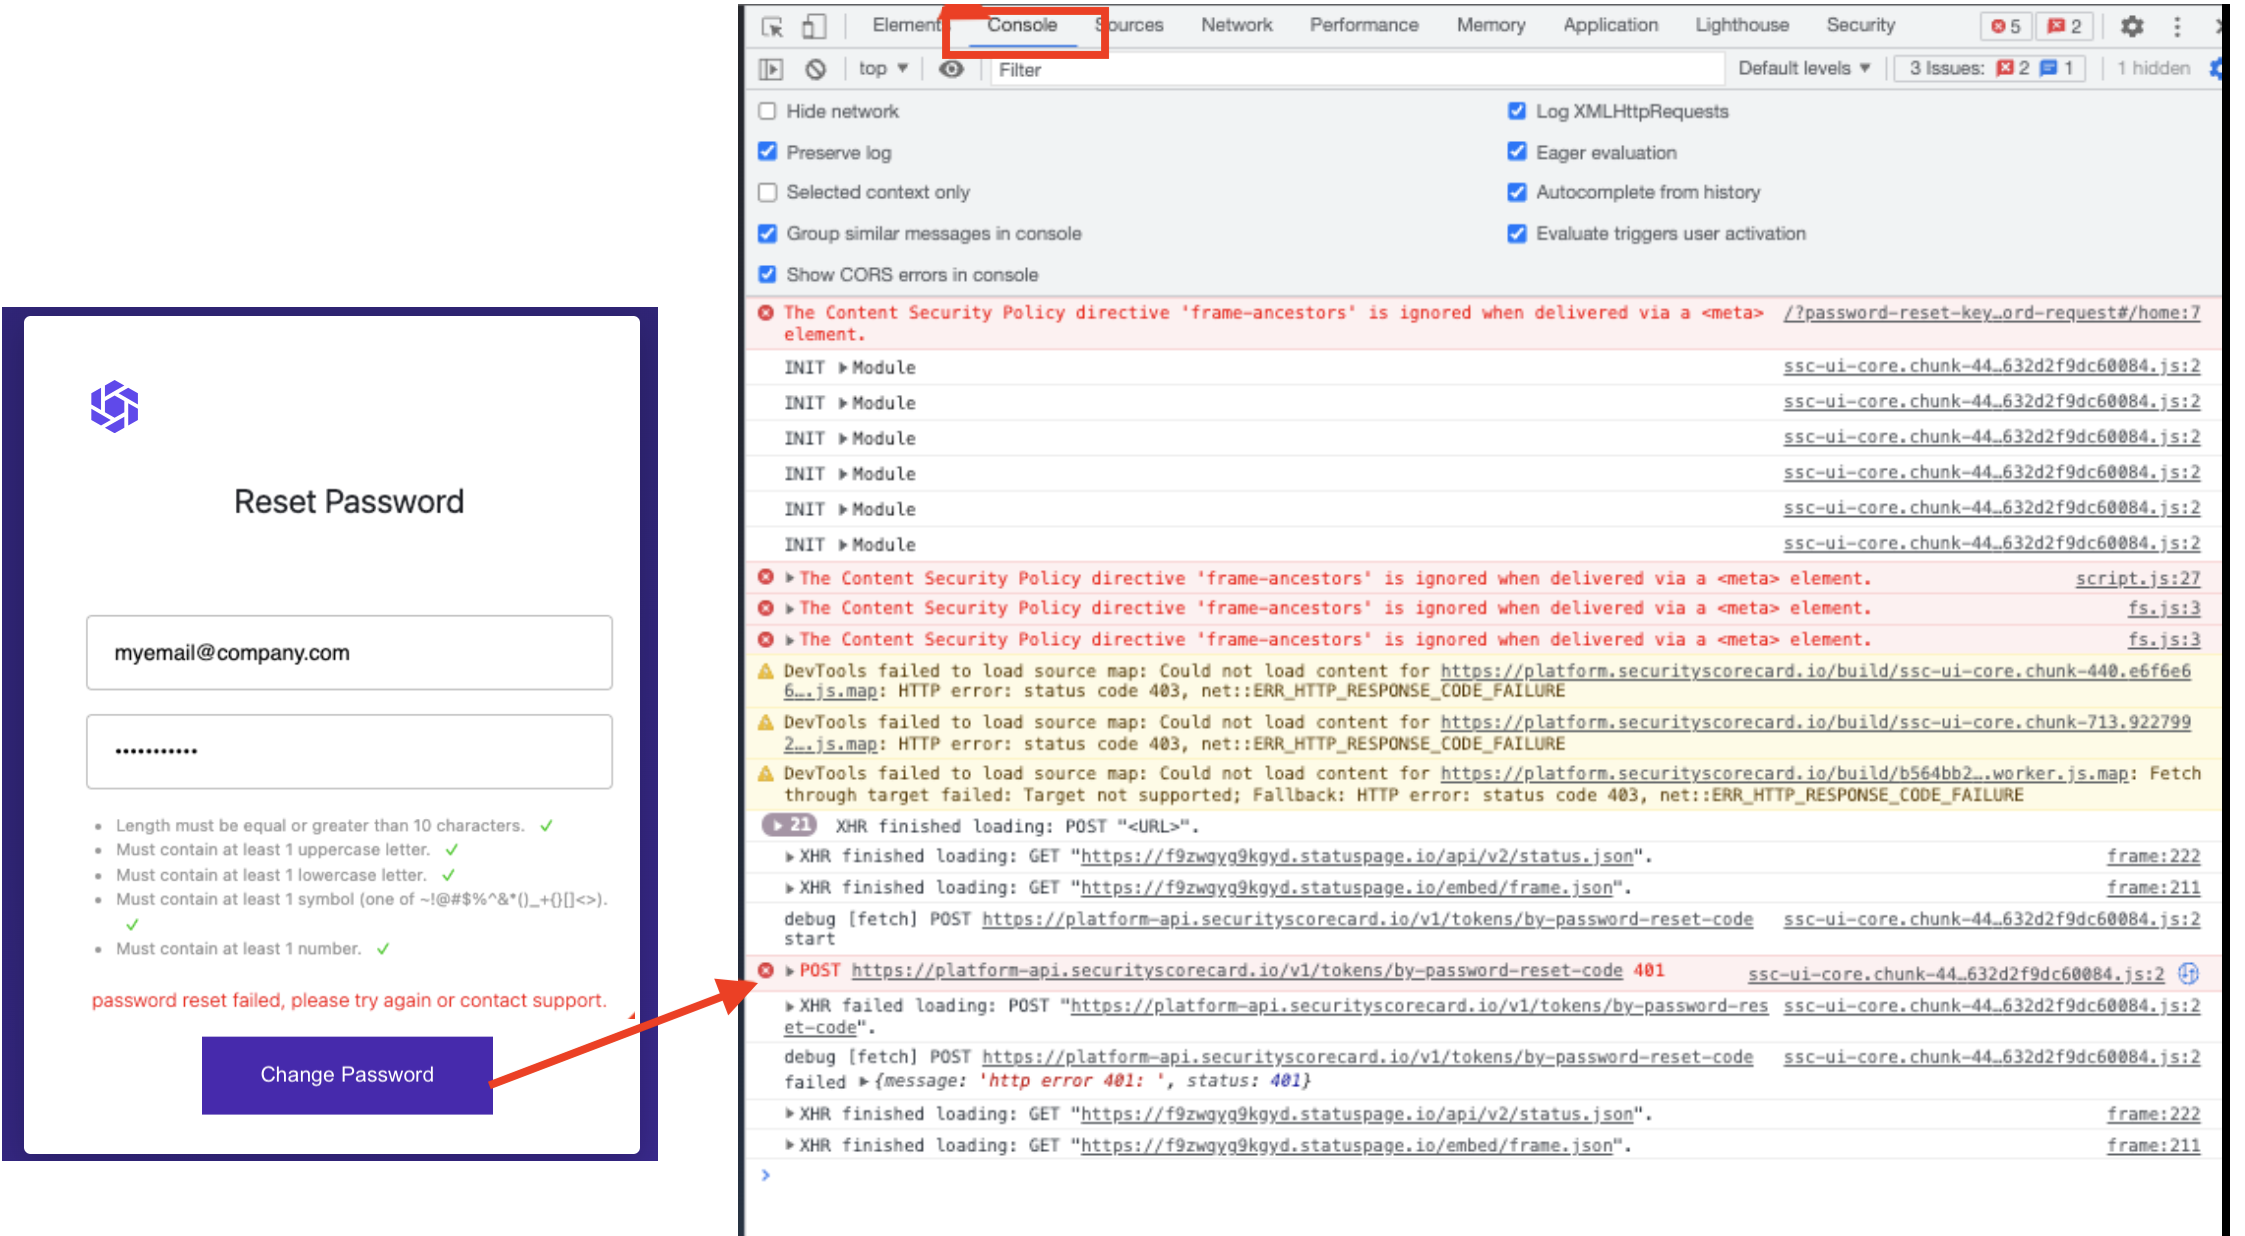Open the POST by-password-reset-code 401 URL
Image resolution: width=2245 pixels, height=1236 pixels.
click(1237, 970)
